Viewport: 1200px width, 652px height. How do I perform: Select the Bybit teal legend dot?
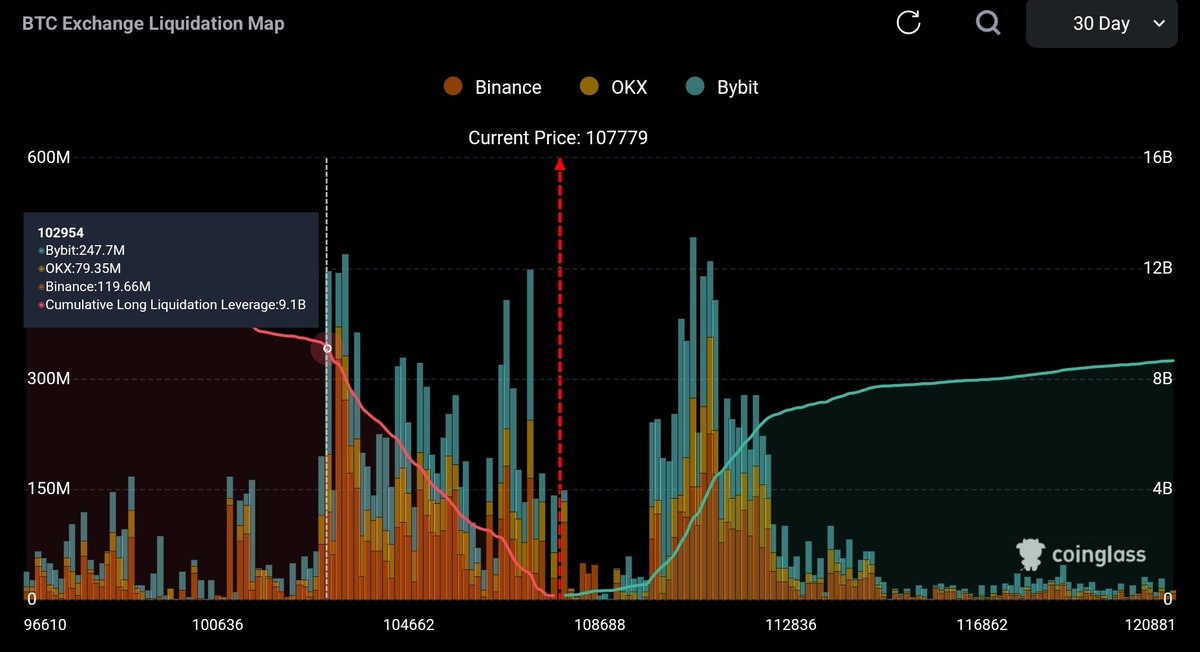pos(695,87)
